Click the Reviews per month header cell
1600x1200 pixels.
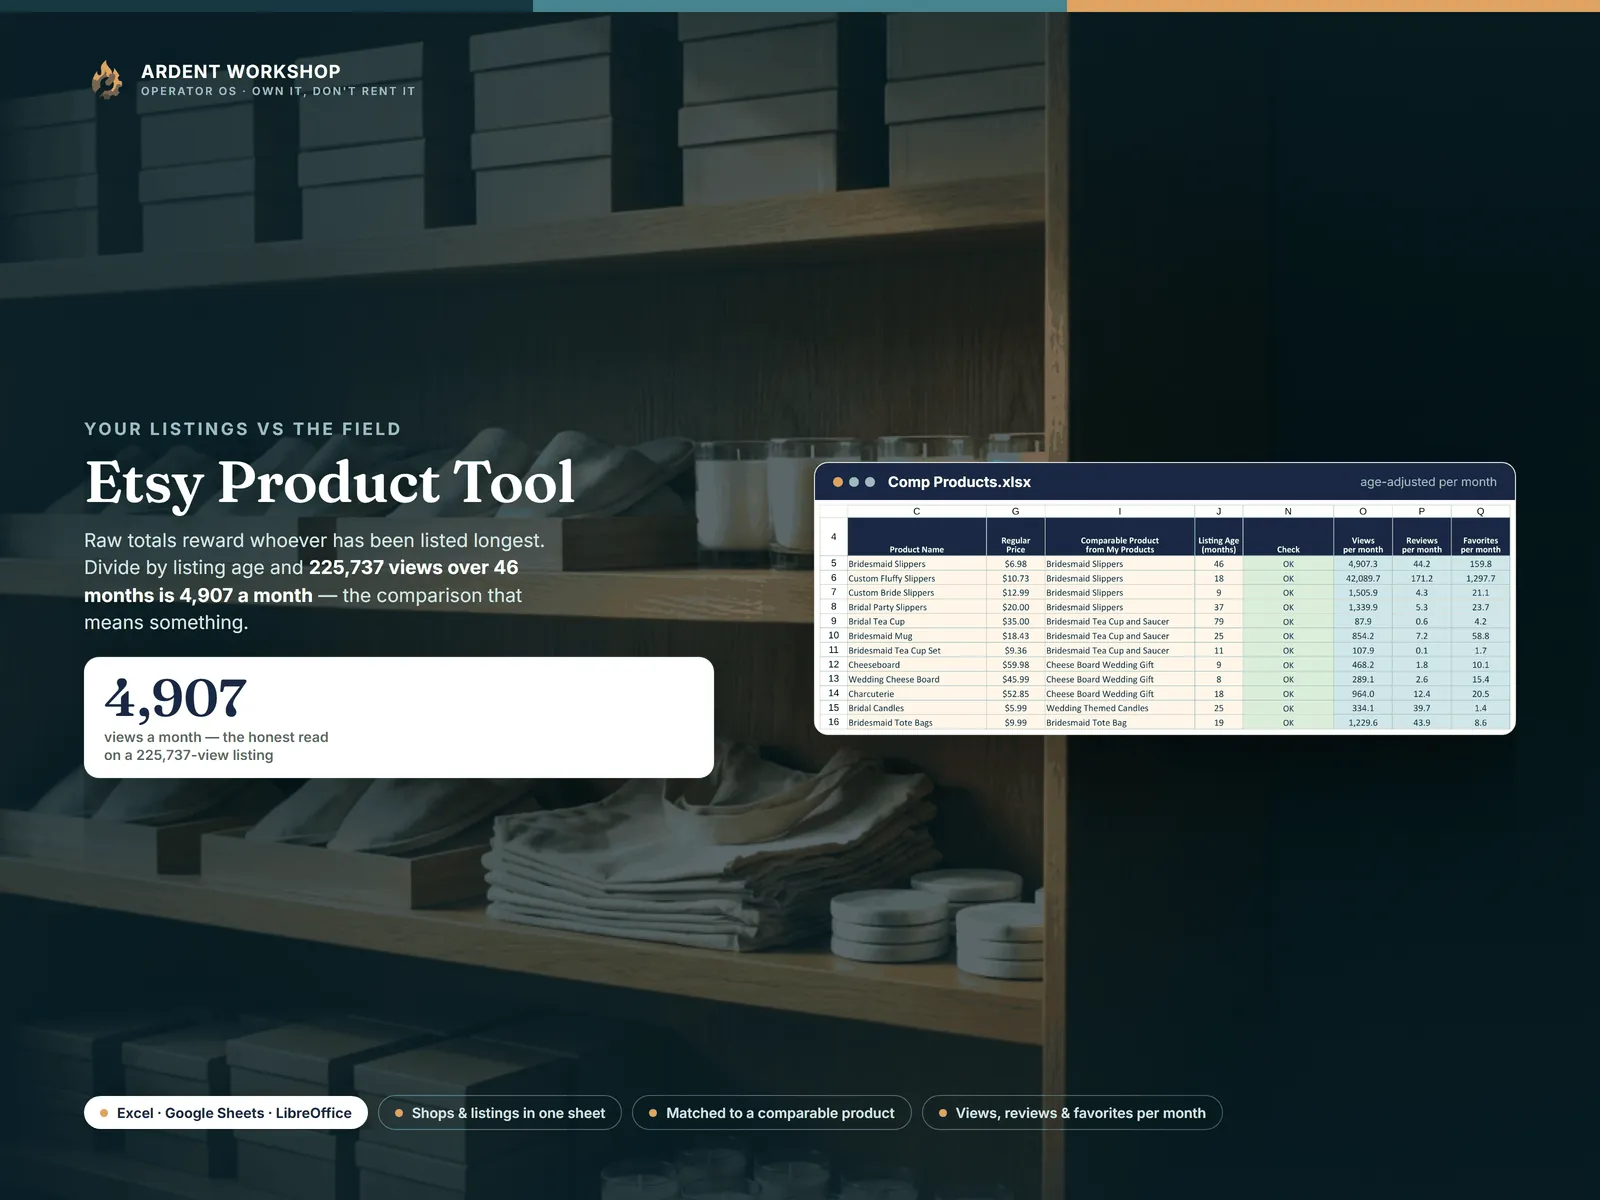(1422, 537)
